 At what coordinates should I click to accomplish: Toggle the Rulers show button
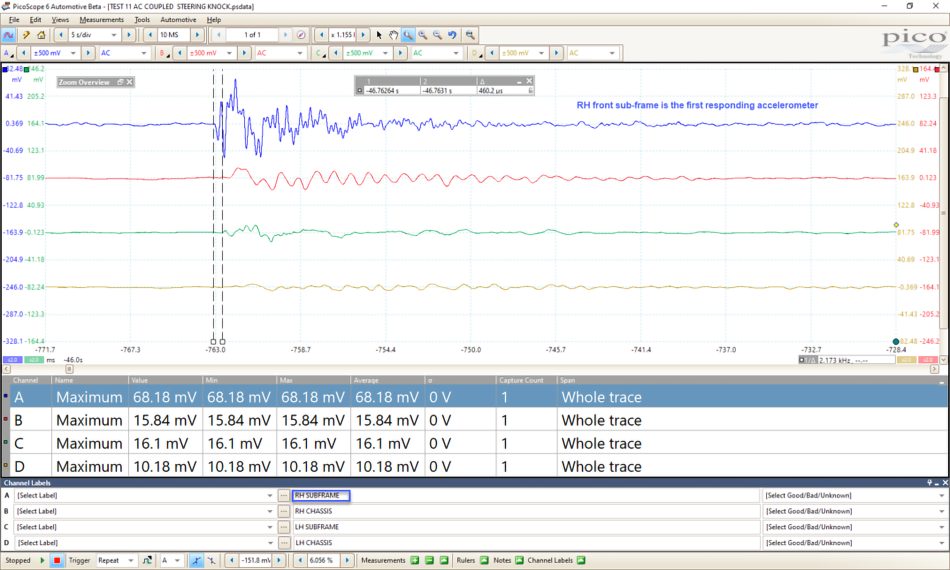click(484, 560)
